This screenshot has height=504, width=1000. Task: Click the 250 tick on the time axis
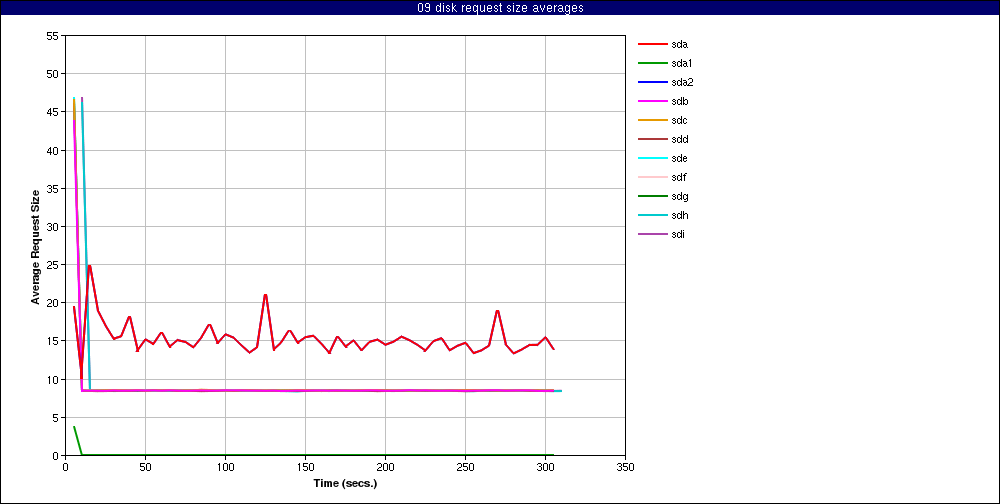[x=466, y=467]
